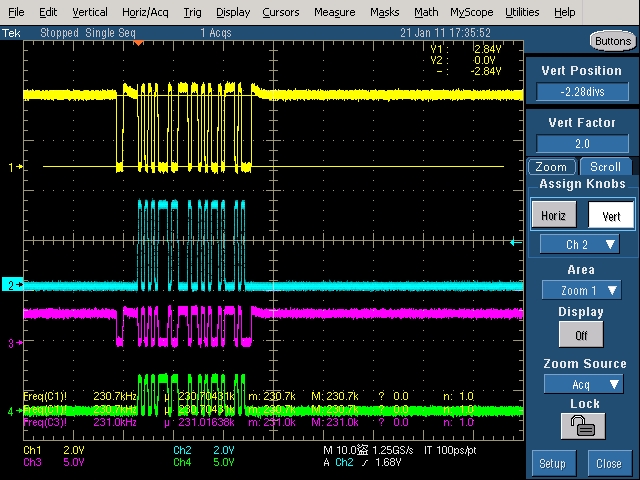This screenshot has width=640, height=480.
Task: Open the File menu
Action: click(x=16, y=12)
